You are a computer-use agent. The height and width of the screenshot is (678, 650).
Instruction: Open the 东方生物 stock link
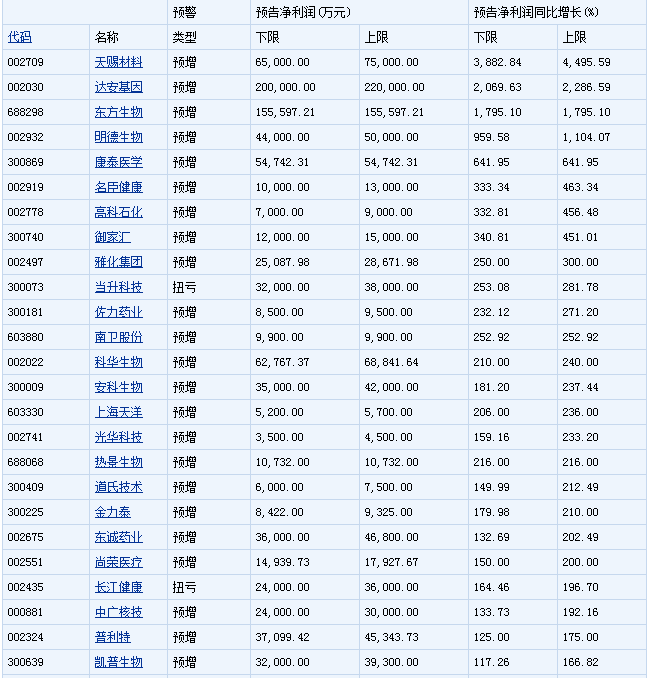[x=118, y=112]
